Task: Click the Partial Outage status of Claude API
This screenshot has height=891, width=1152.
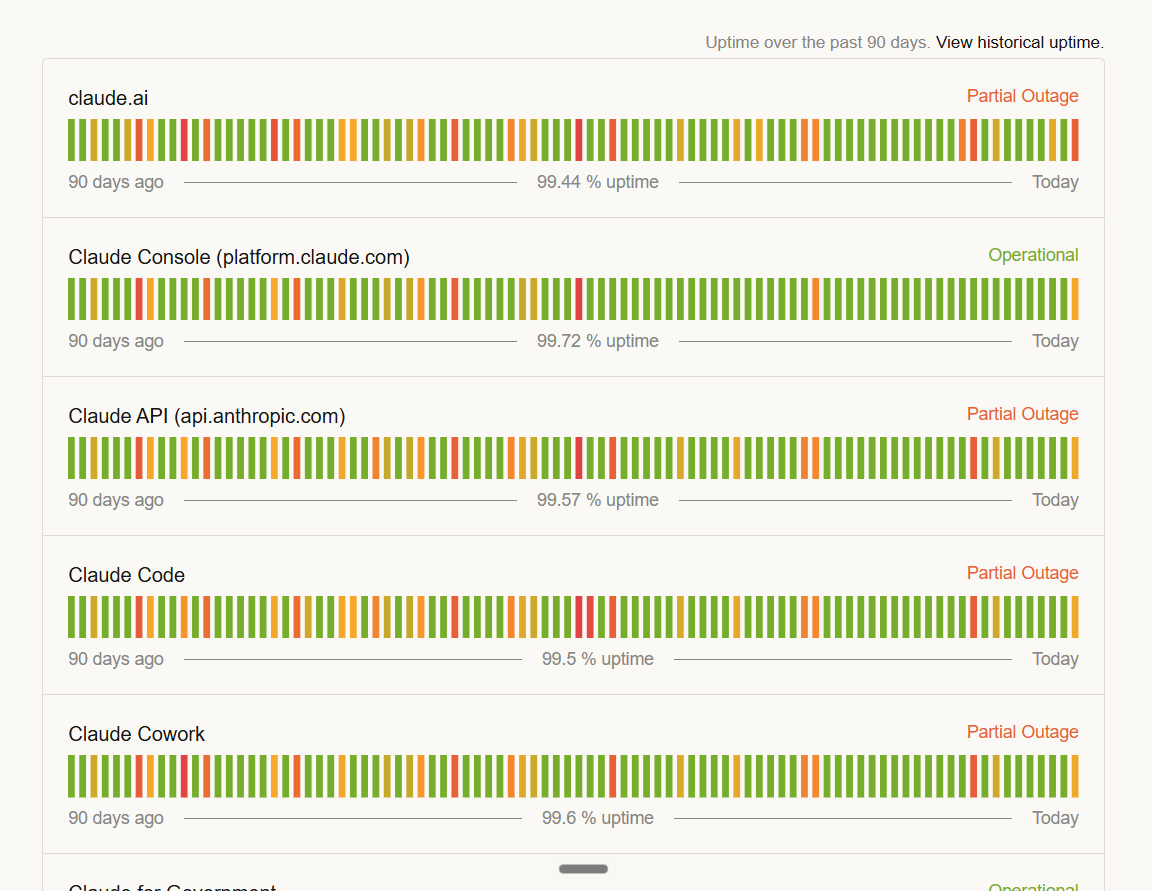Action: pyautogui.click(x=1022, y=414)
